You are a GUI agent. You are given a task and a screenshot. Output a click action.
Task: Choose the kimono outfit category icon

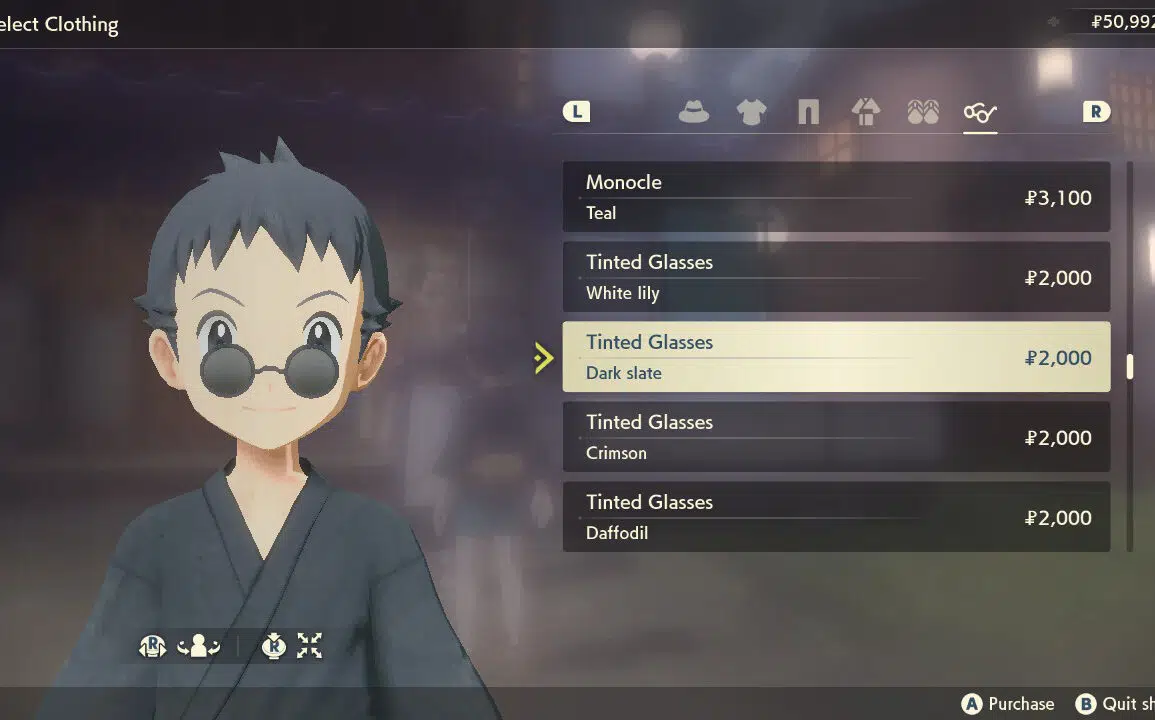point(866,112)
